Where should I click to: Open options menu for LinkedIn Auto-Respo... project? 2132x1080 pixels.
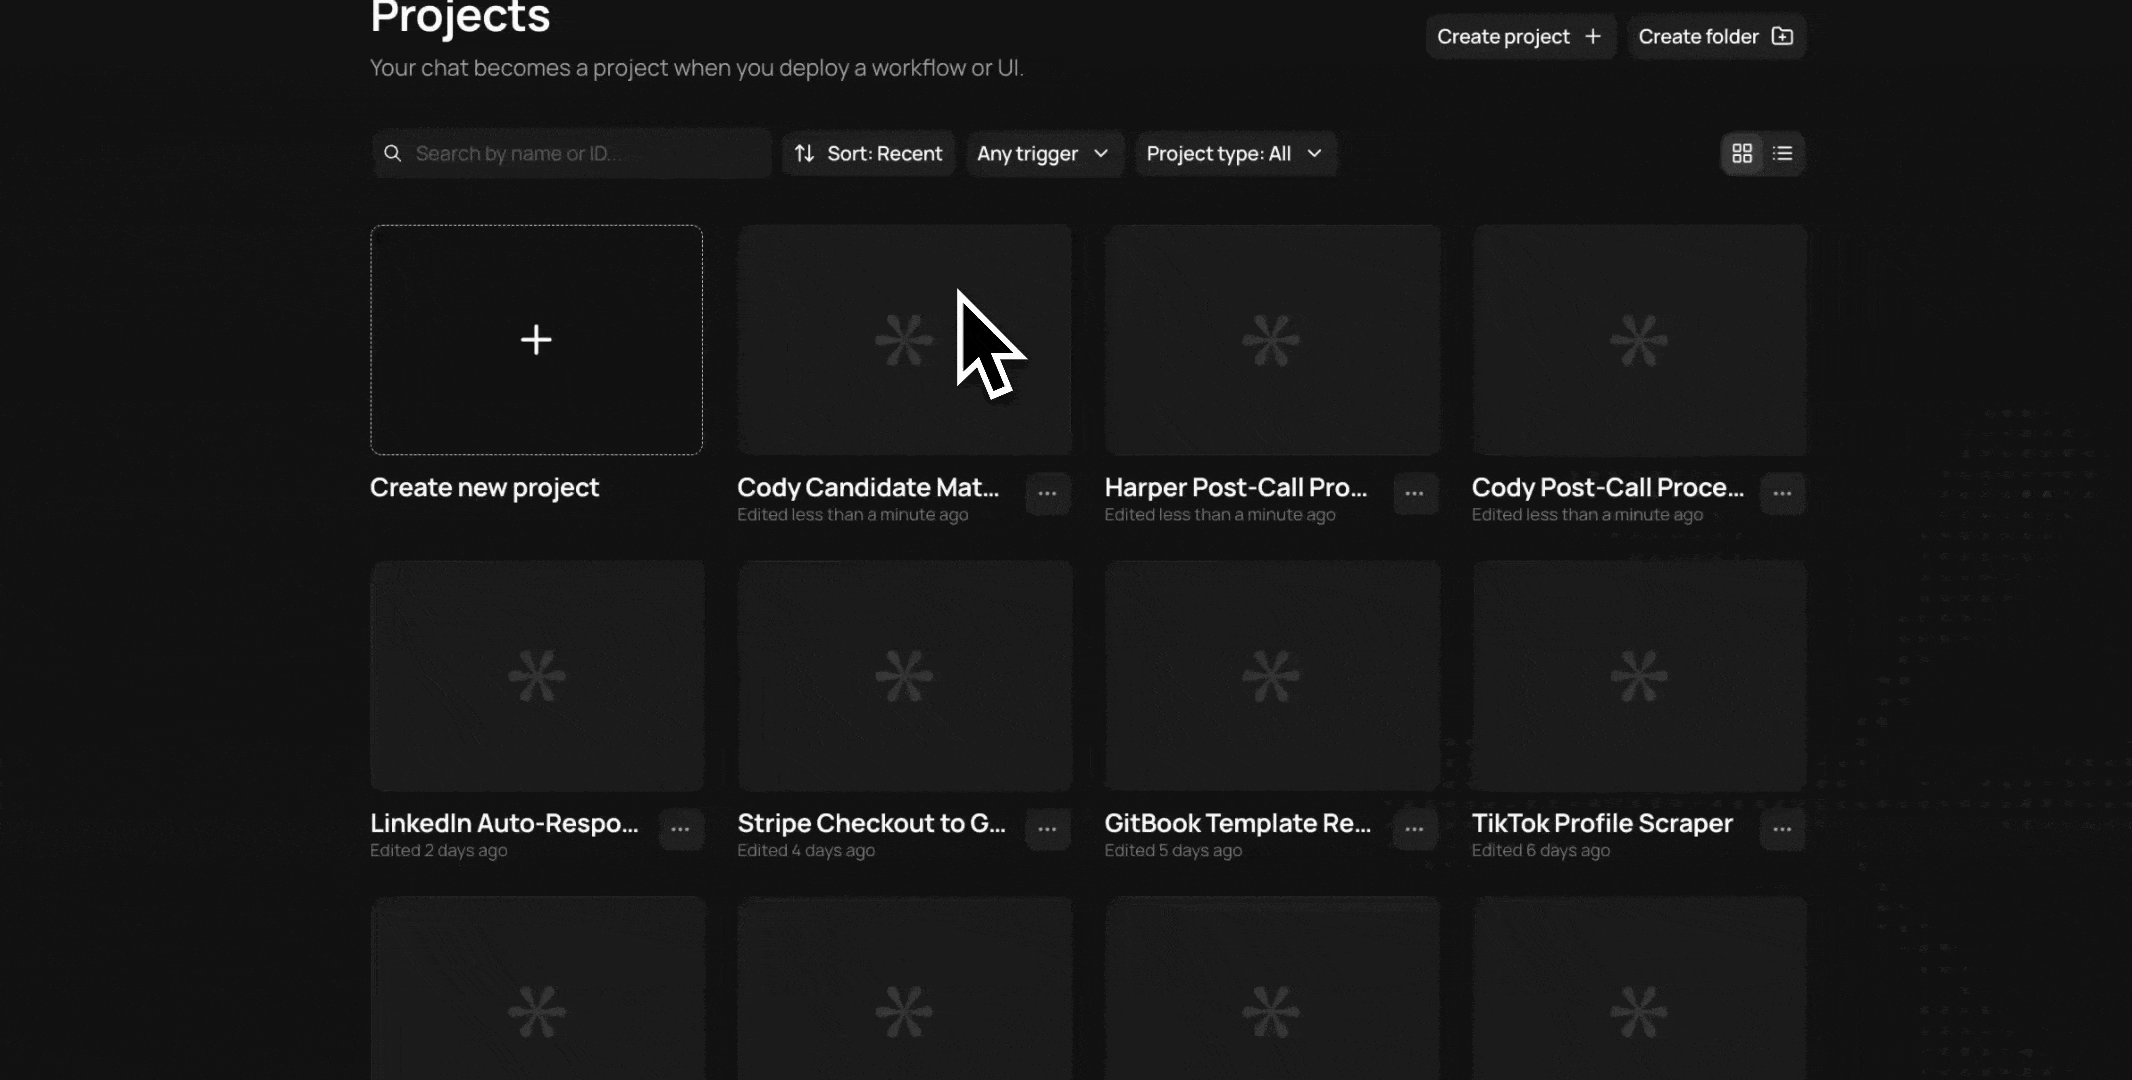680,829
